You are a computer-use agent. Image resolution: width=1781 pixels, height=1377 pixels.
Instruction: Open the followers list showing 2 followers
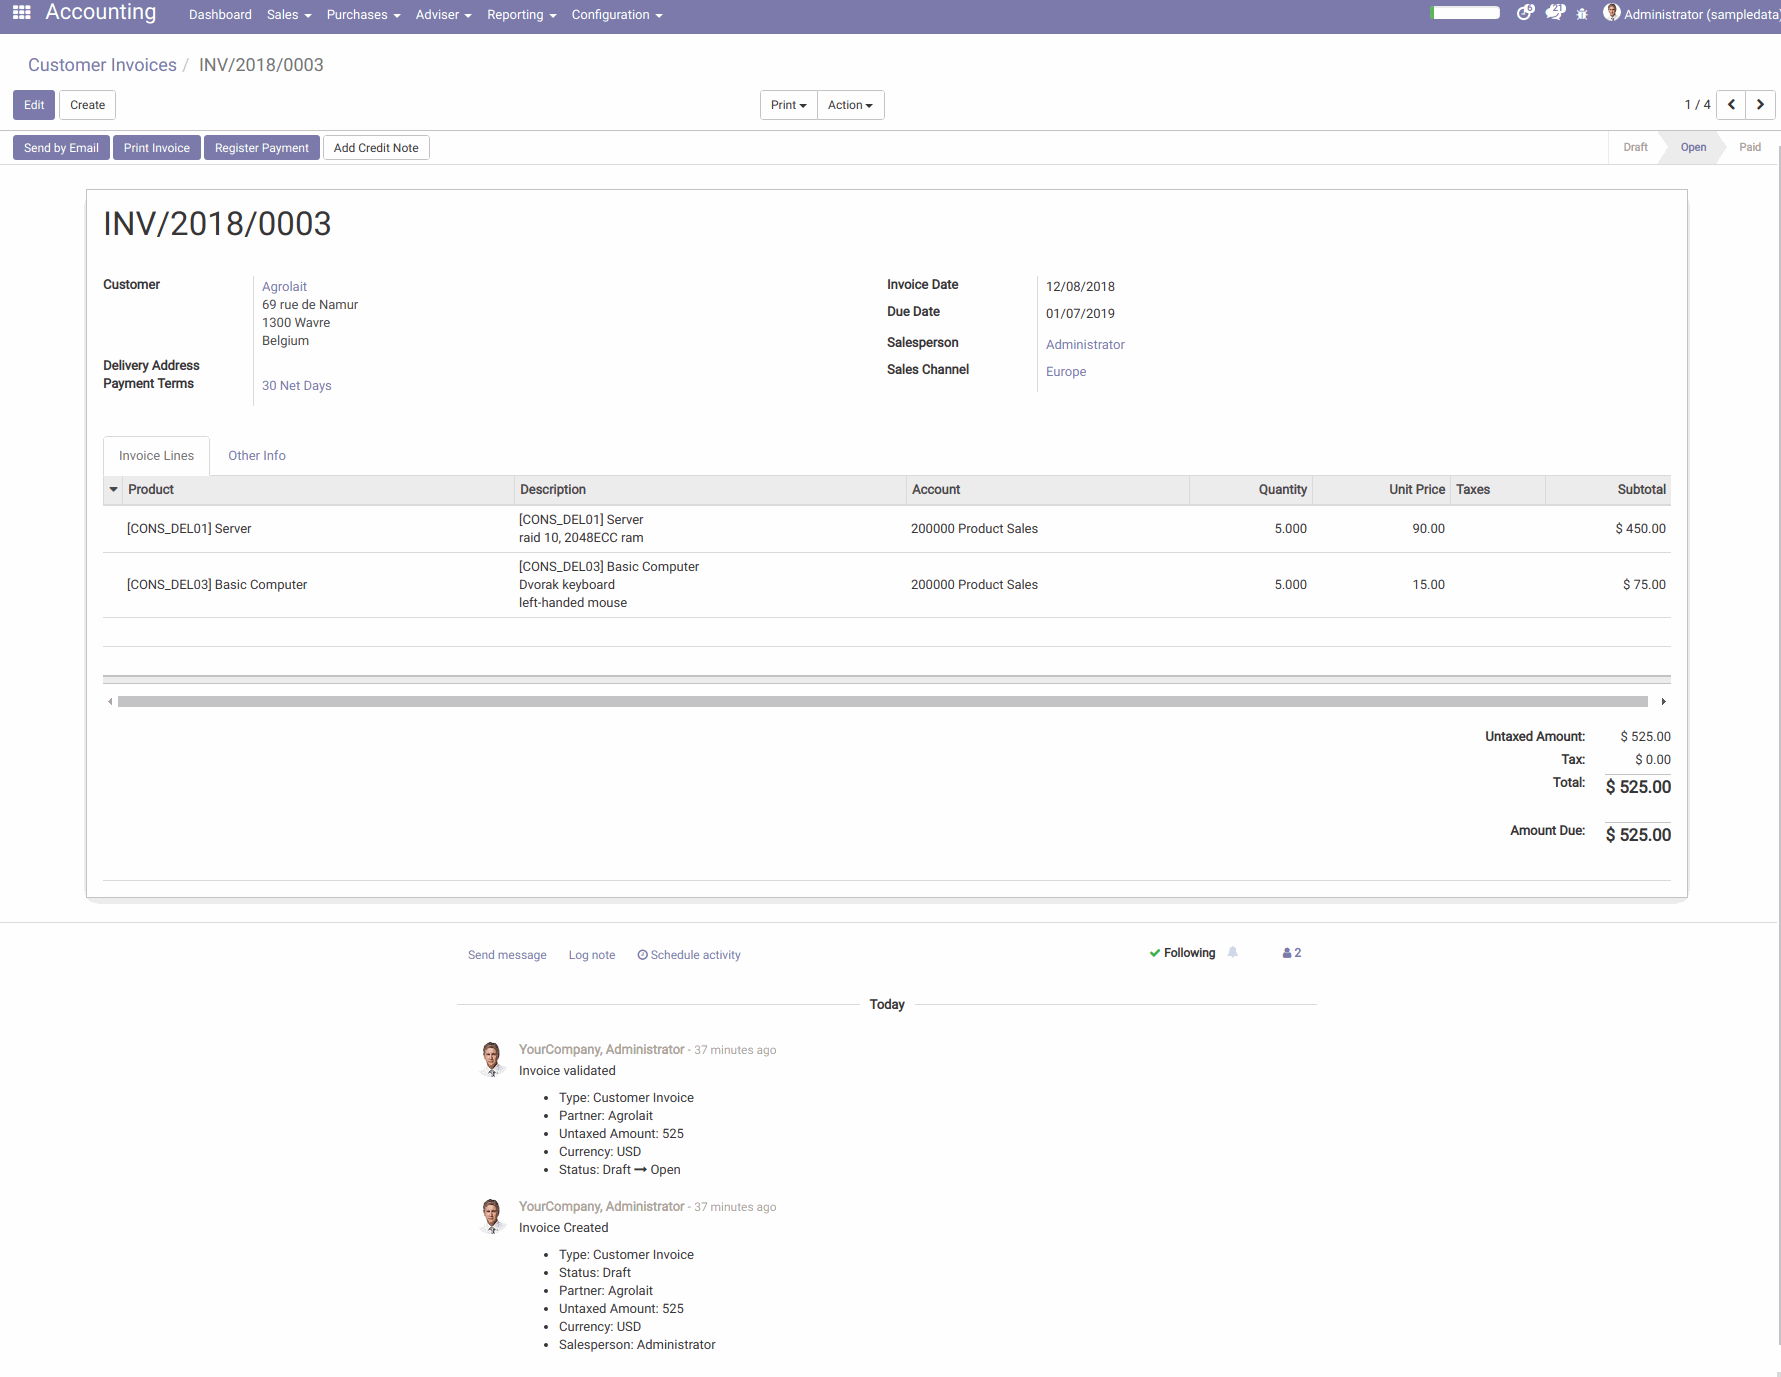point(1290,953)
